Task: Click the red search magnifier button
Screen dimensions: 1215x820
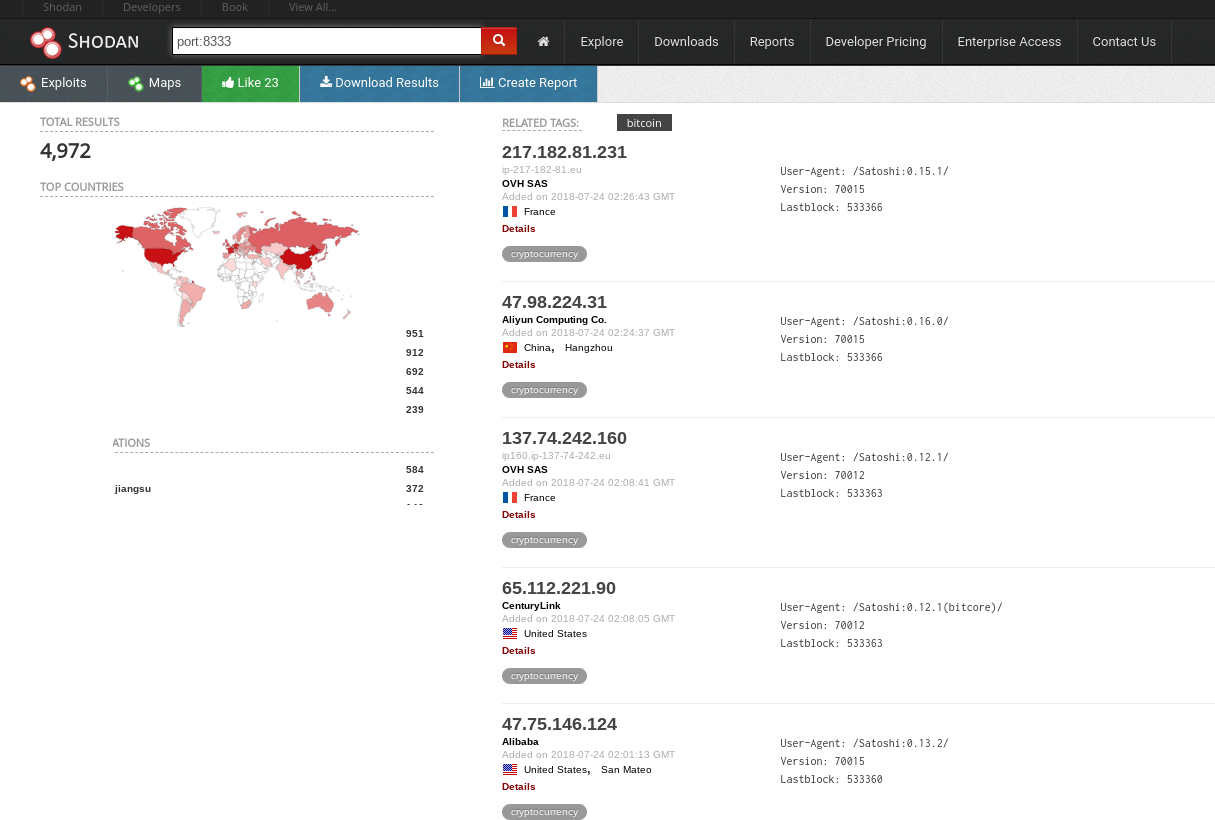Action: click(x=499, y=41)
